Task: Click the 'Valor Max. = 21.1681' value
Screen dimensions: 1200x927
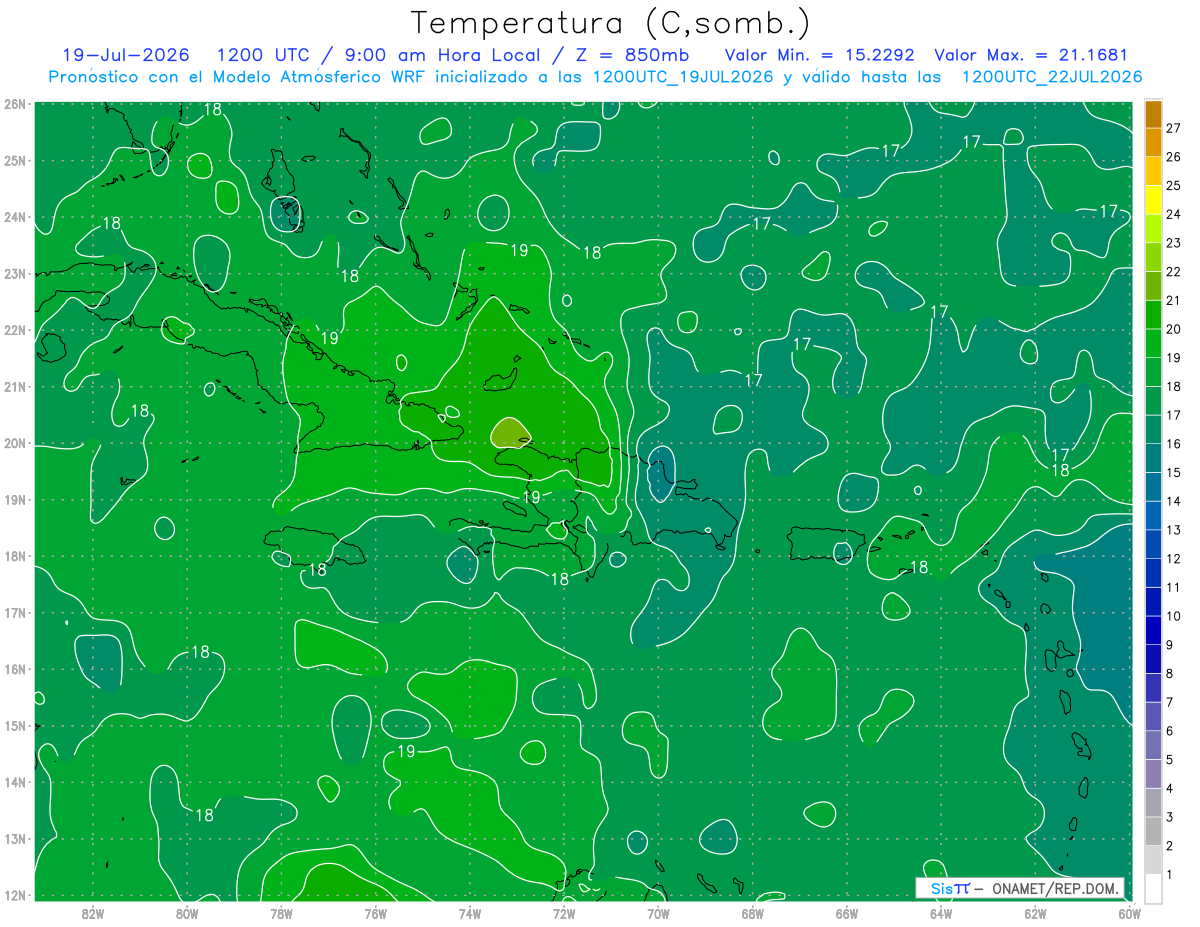Action: (1031, 55)
